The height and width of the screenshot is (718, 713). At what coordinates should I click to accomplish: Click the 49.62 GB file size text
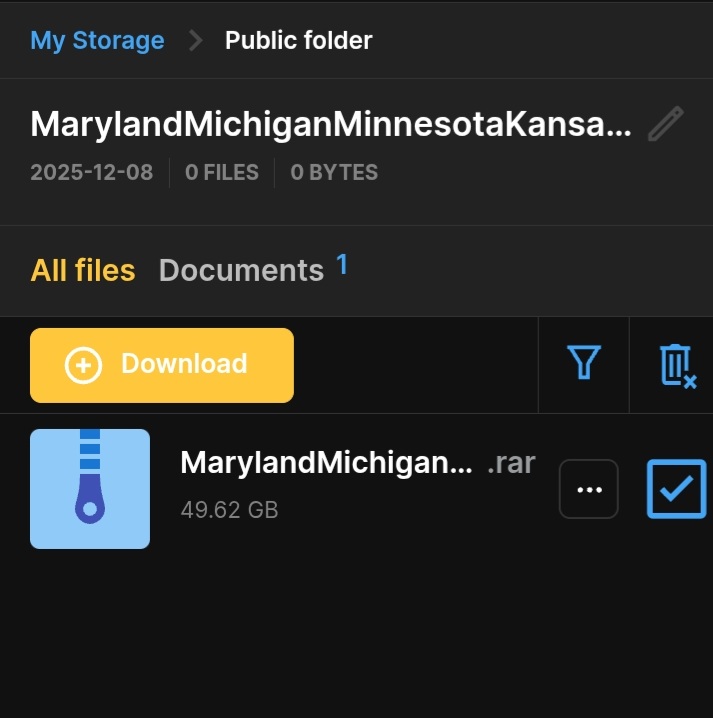229,510
